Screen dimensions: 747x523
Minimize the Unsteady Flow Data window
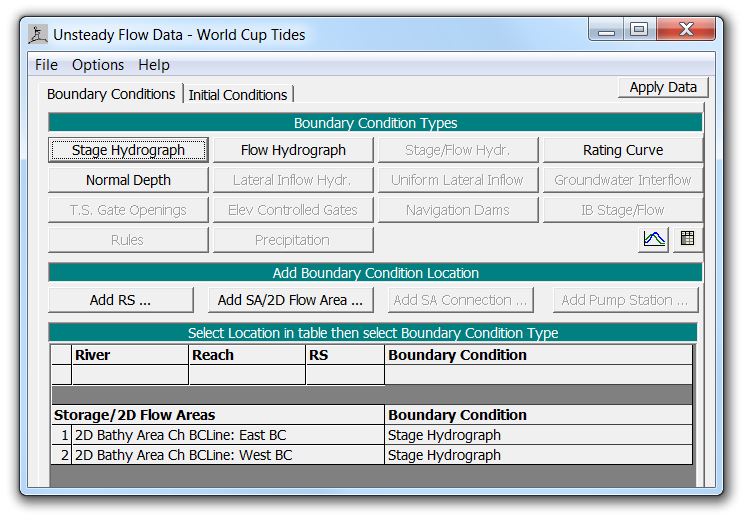point(606,30)
